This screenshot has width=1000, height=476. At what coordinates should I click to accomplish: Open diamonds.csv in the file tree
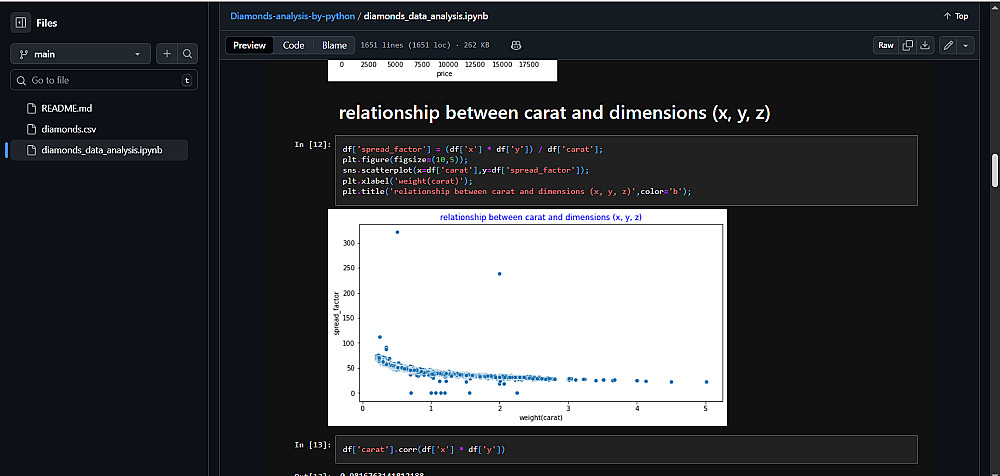pyautogui.click(x=69, y=129)
